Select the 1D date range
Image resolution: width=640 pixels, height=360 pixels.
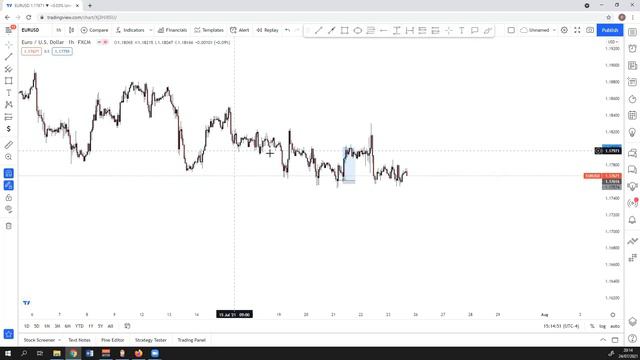[27, 326]
